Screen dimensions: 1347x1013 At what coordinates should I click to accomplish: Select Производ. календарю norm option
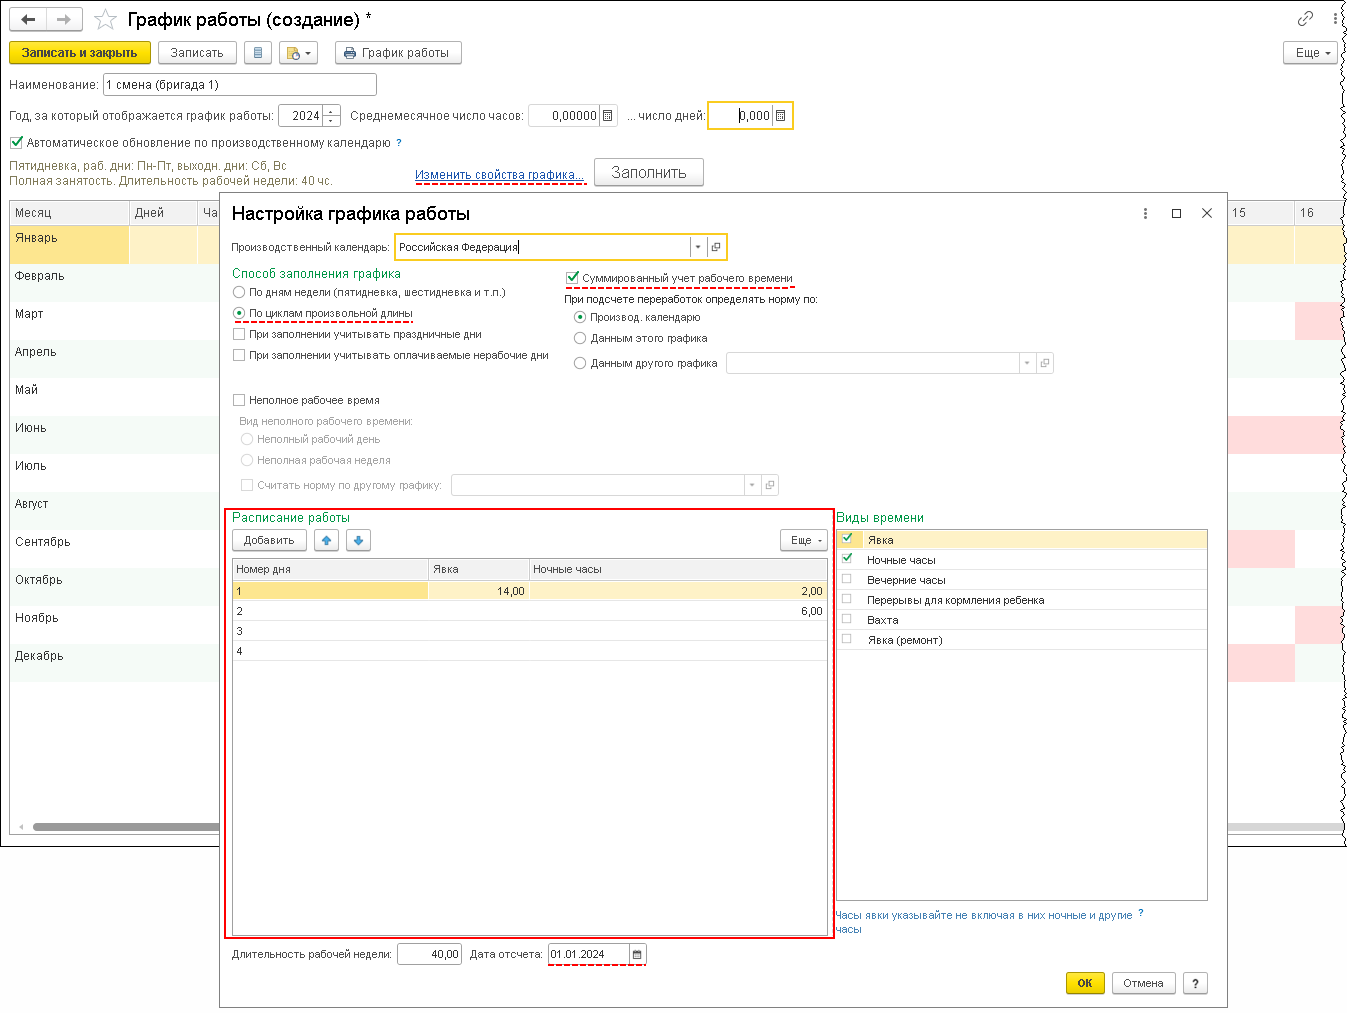coord(580,317)
